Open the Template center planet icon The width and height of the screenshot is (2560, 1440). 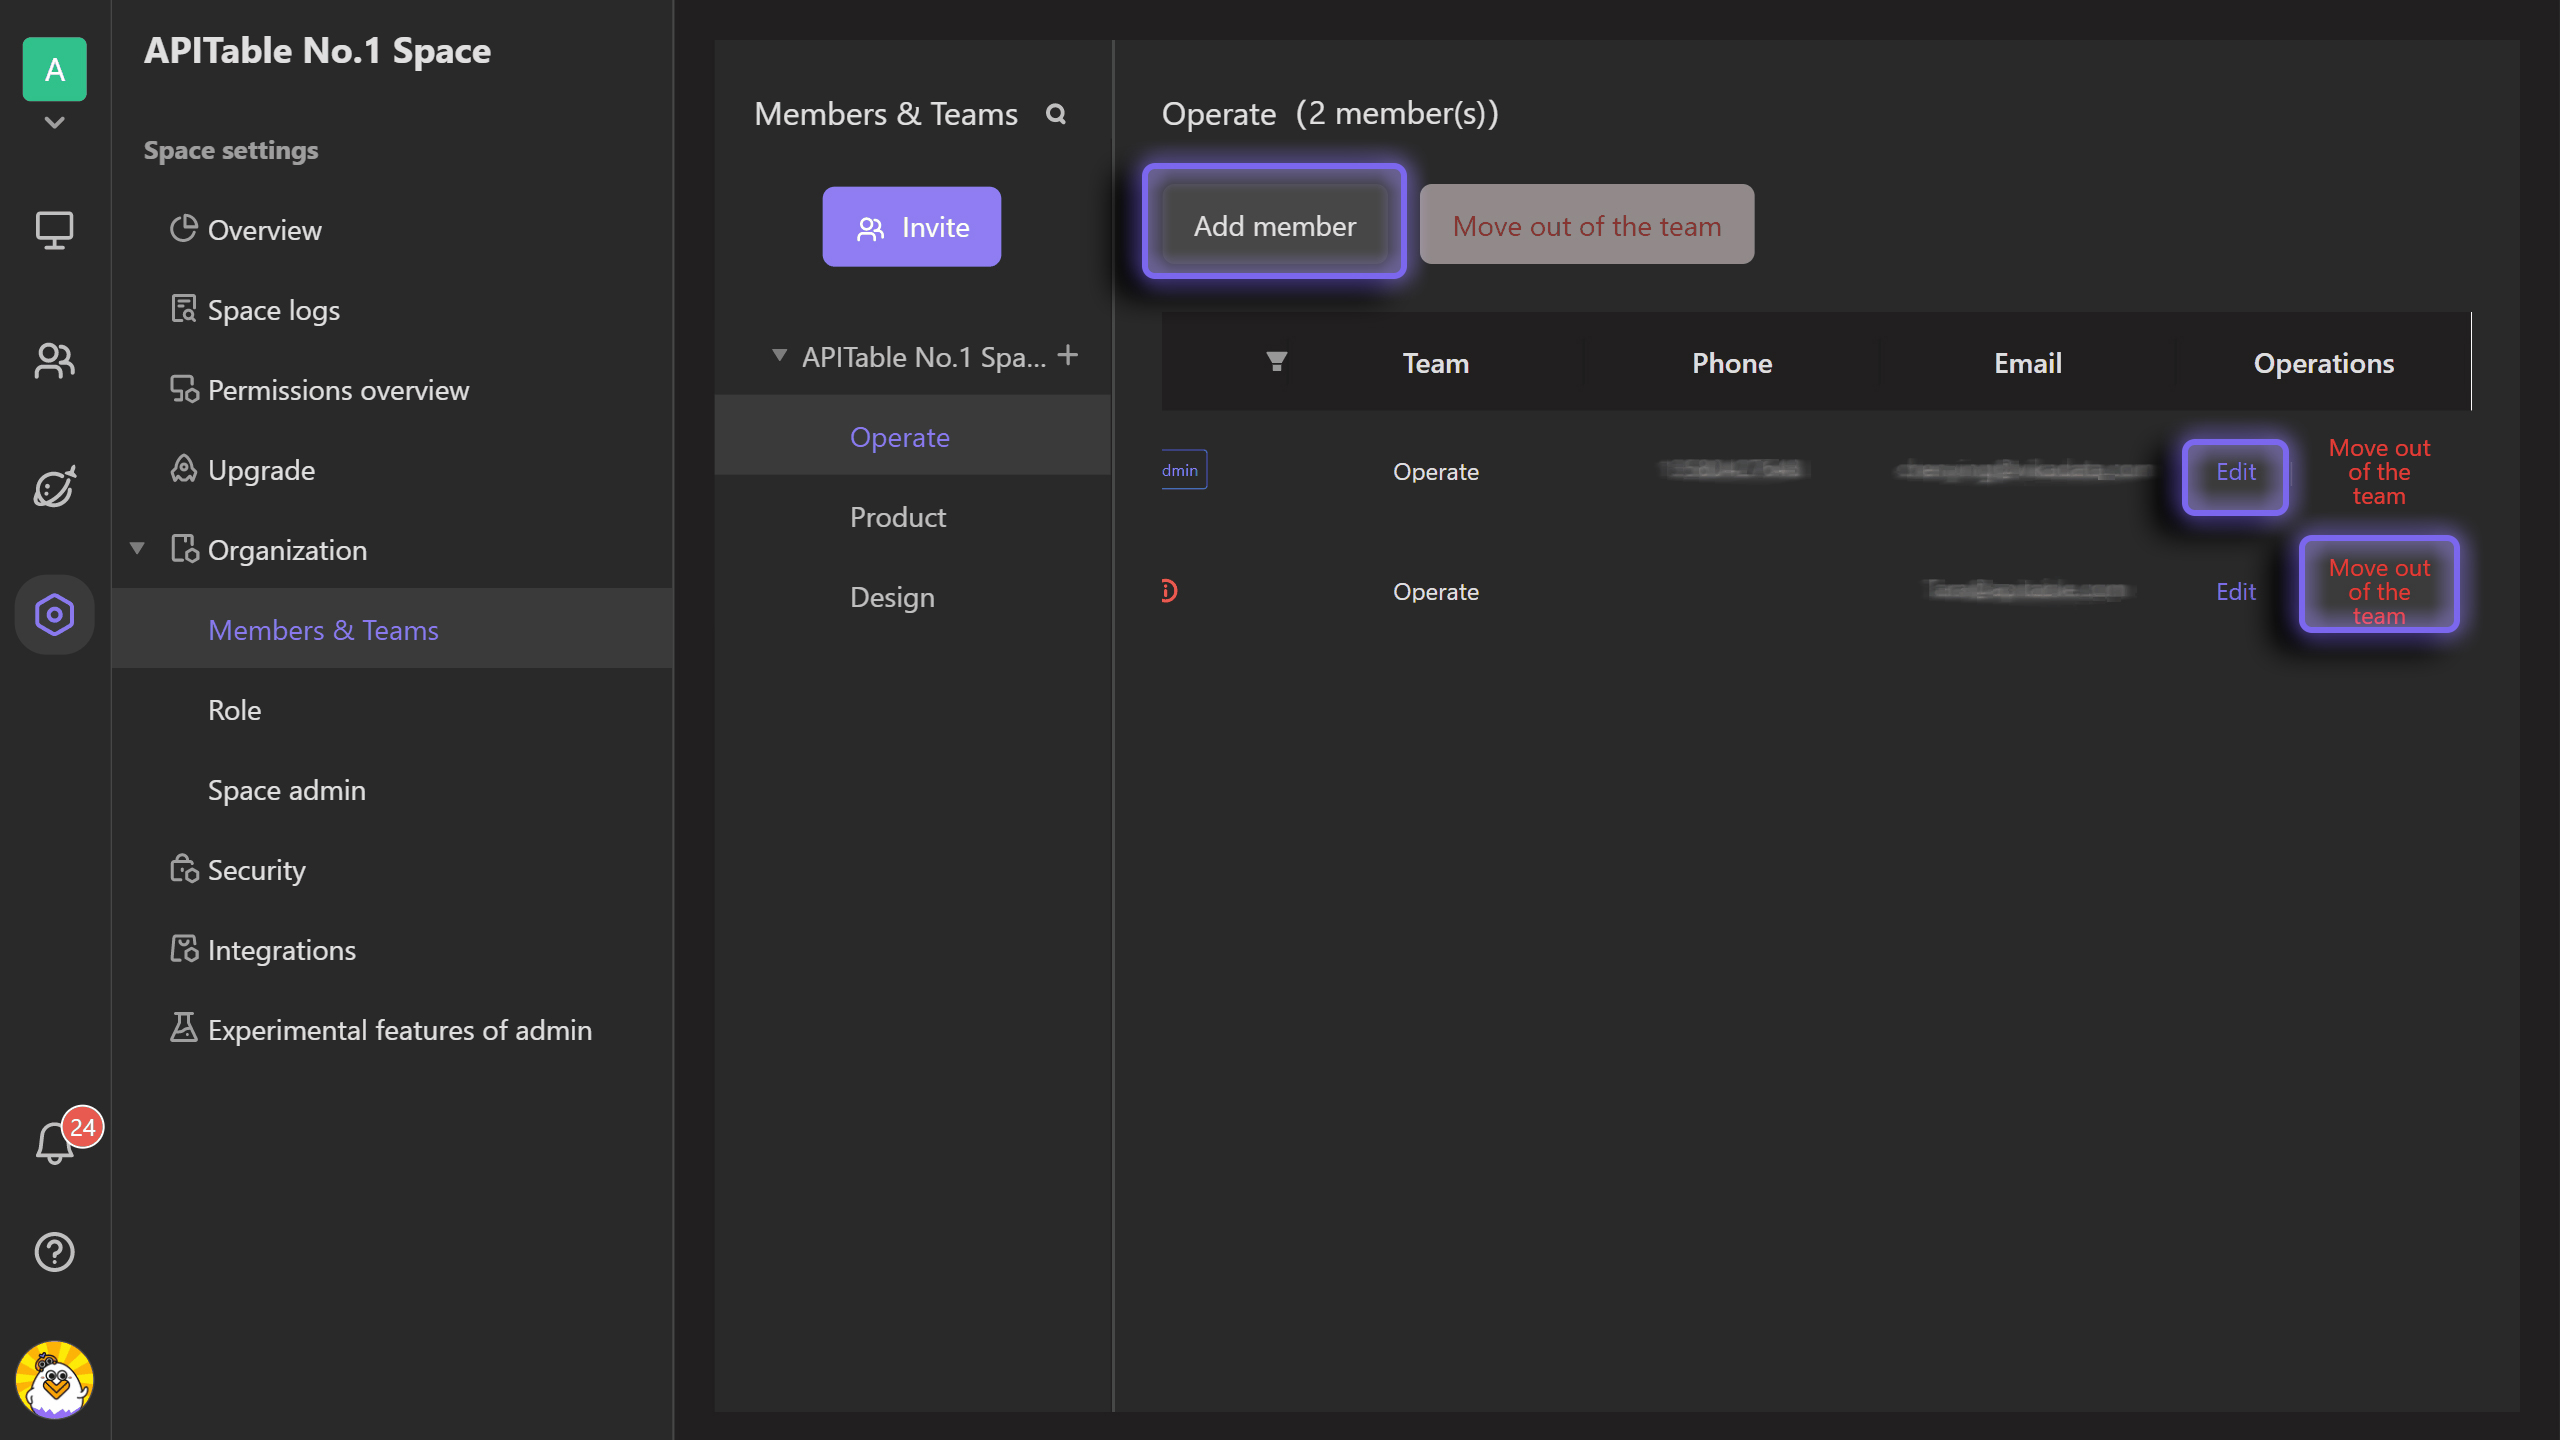pos(54,487)
